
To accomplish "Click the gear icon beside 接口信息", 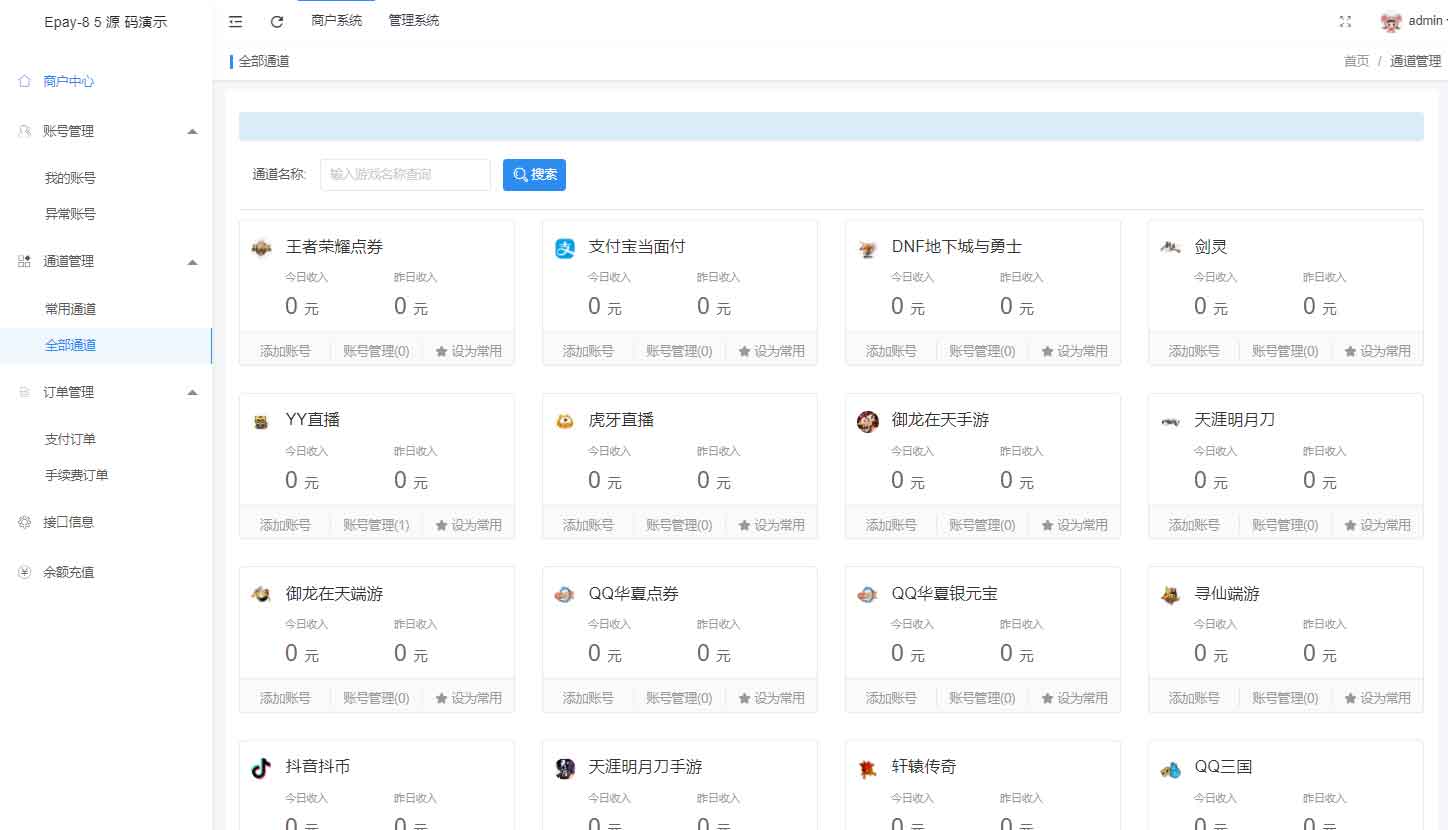I will (x=25, y=521).
